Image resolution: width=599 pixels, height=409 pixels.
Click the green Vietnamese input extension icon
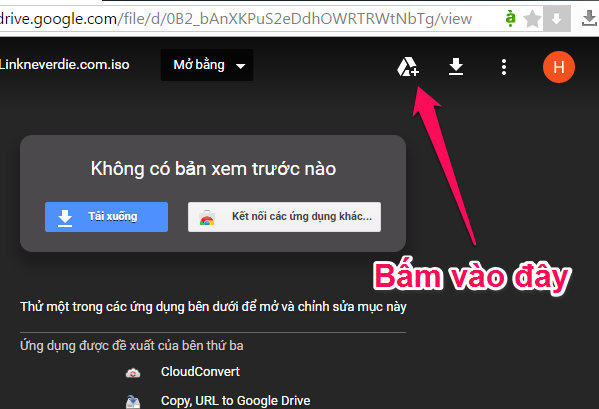pyautogui.click(x=510, y=18)
